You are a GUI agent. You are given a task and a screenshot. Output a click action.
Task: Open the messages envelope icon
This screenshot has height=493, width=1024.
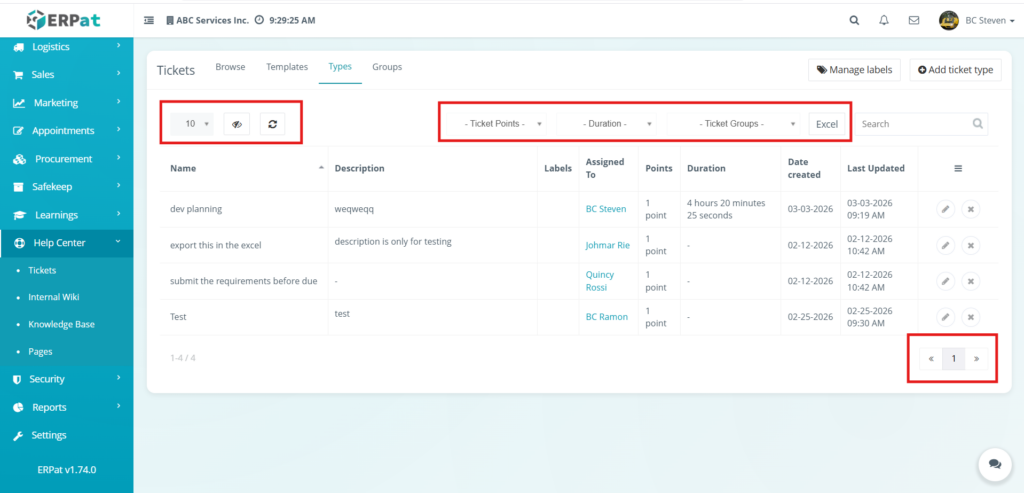point(913,20)
